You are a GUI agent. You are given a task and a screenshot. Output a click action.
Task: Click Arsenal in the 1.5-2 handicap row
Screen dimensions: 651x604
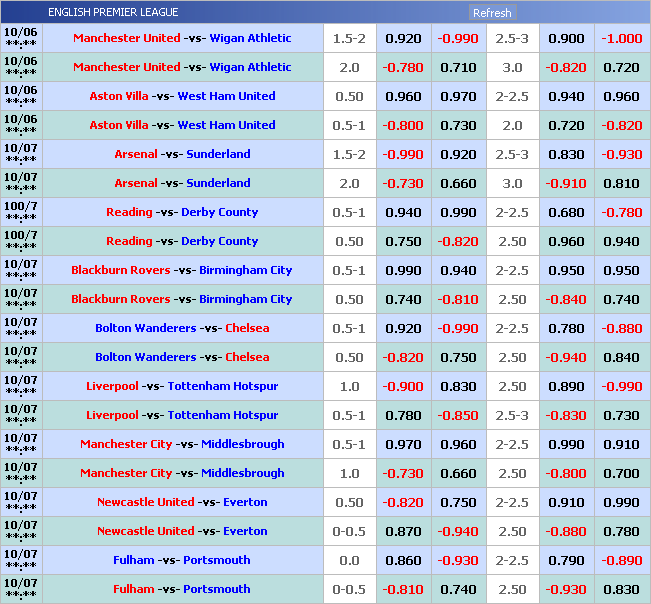(x=136, y=154)
